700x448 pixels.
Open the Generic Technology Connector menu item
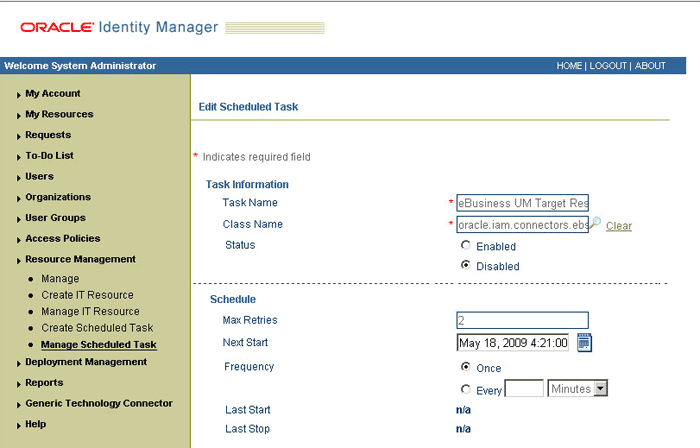coord(99,403)
